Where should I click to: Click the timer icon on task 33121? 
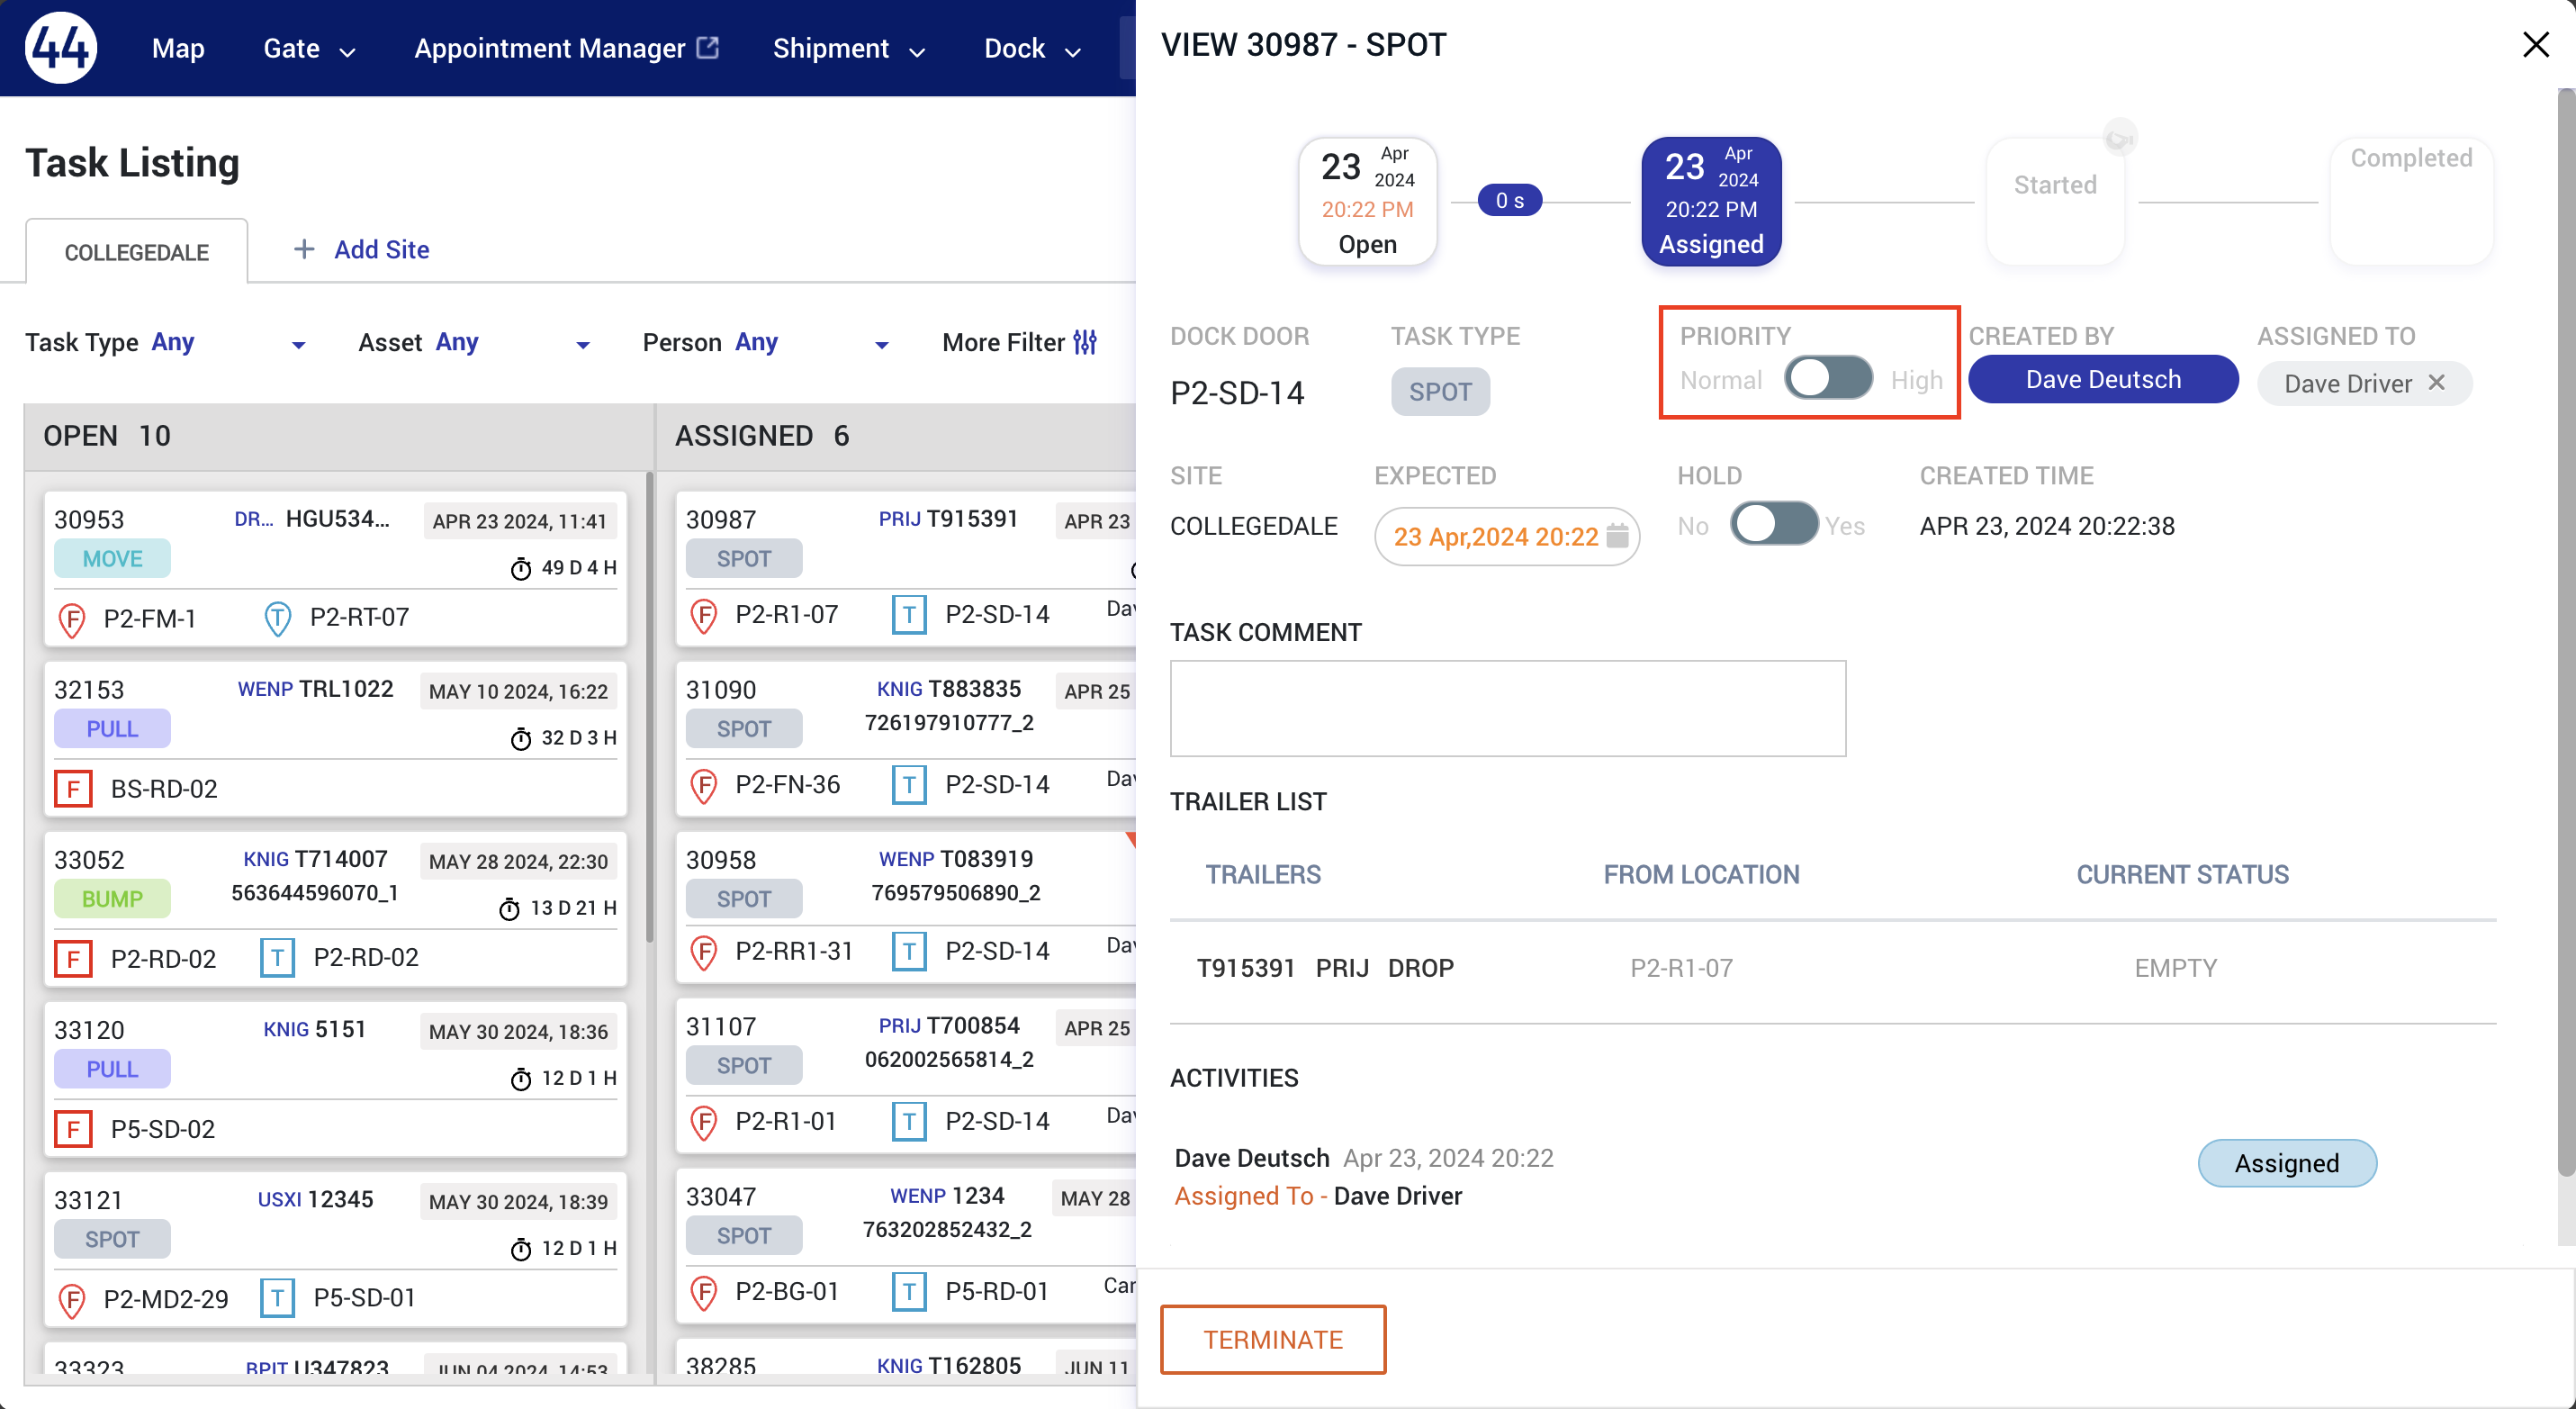coord(521,1248)
